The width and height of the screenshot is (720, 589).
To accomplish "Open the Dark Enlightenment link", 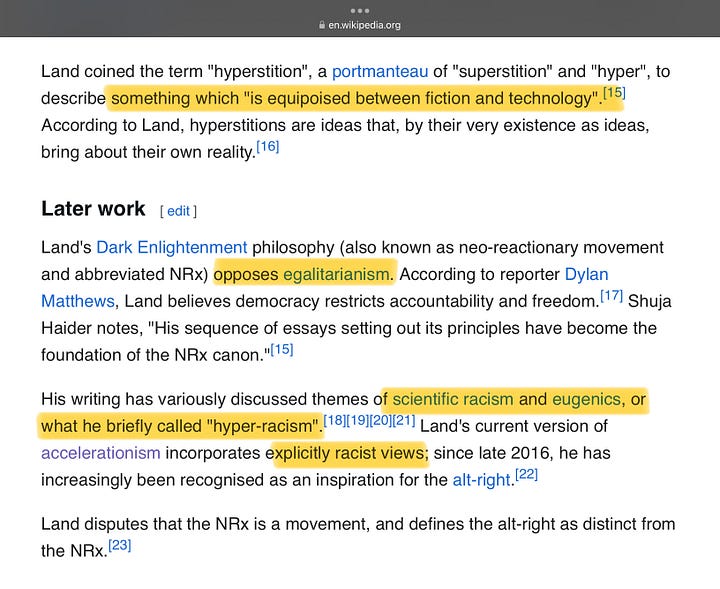I will (x=171, y=247).
